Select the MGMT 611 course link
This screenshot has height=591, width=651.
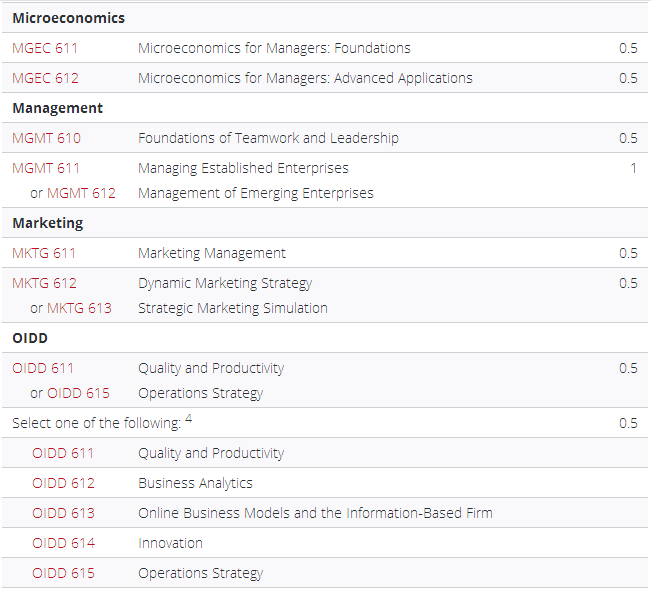(x=46, y=168)
